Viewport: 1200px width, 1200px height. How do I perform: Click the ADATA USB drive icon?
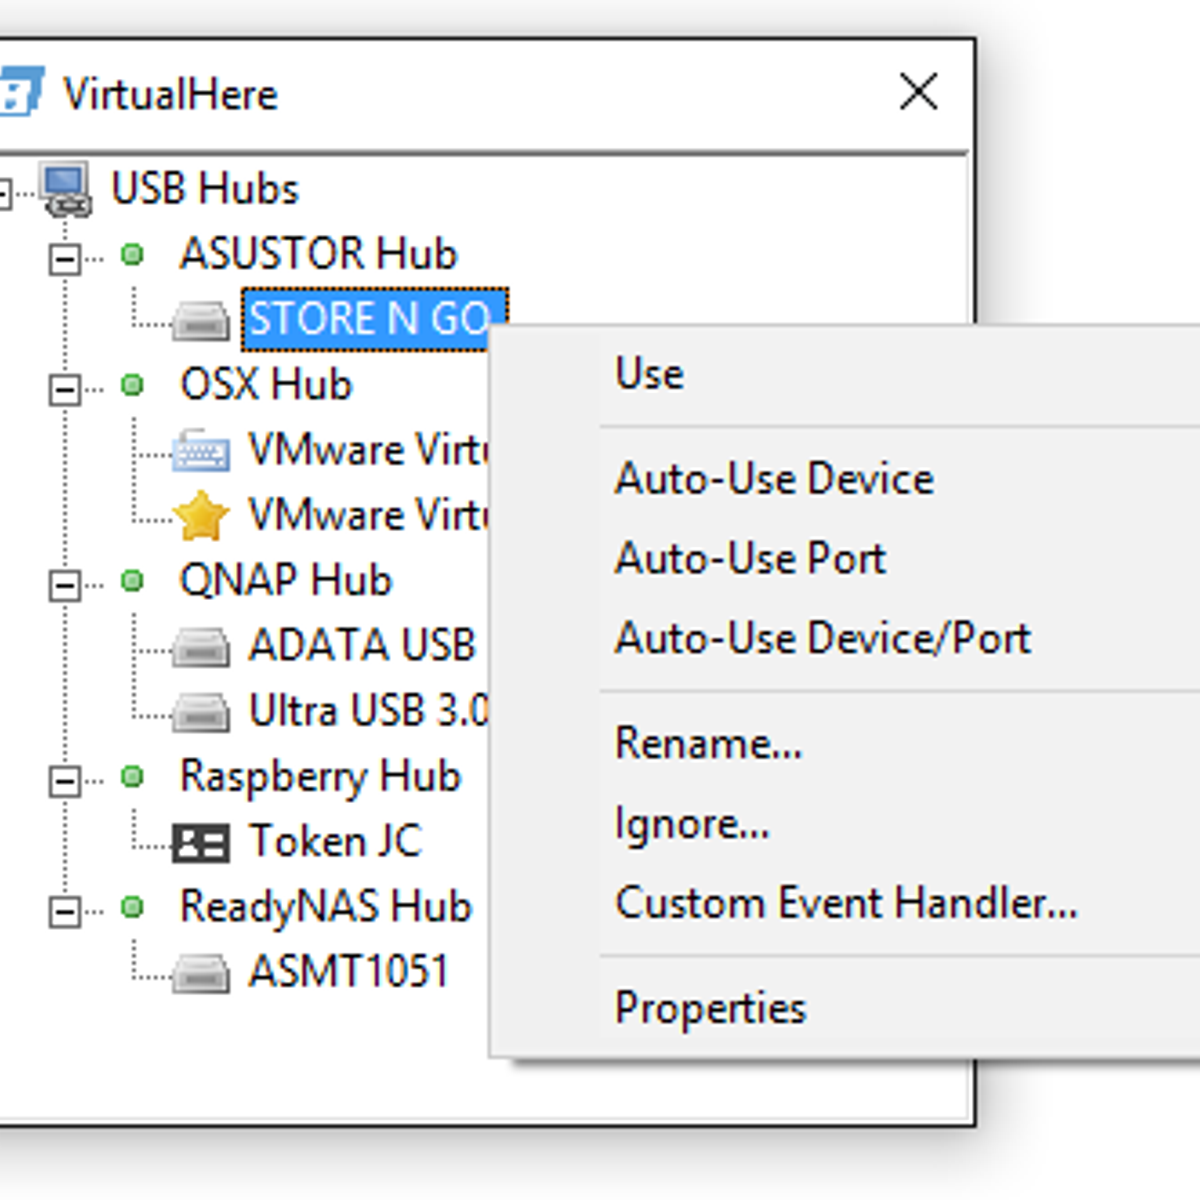coord(201,647)
